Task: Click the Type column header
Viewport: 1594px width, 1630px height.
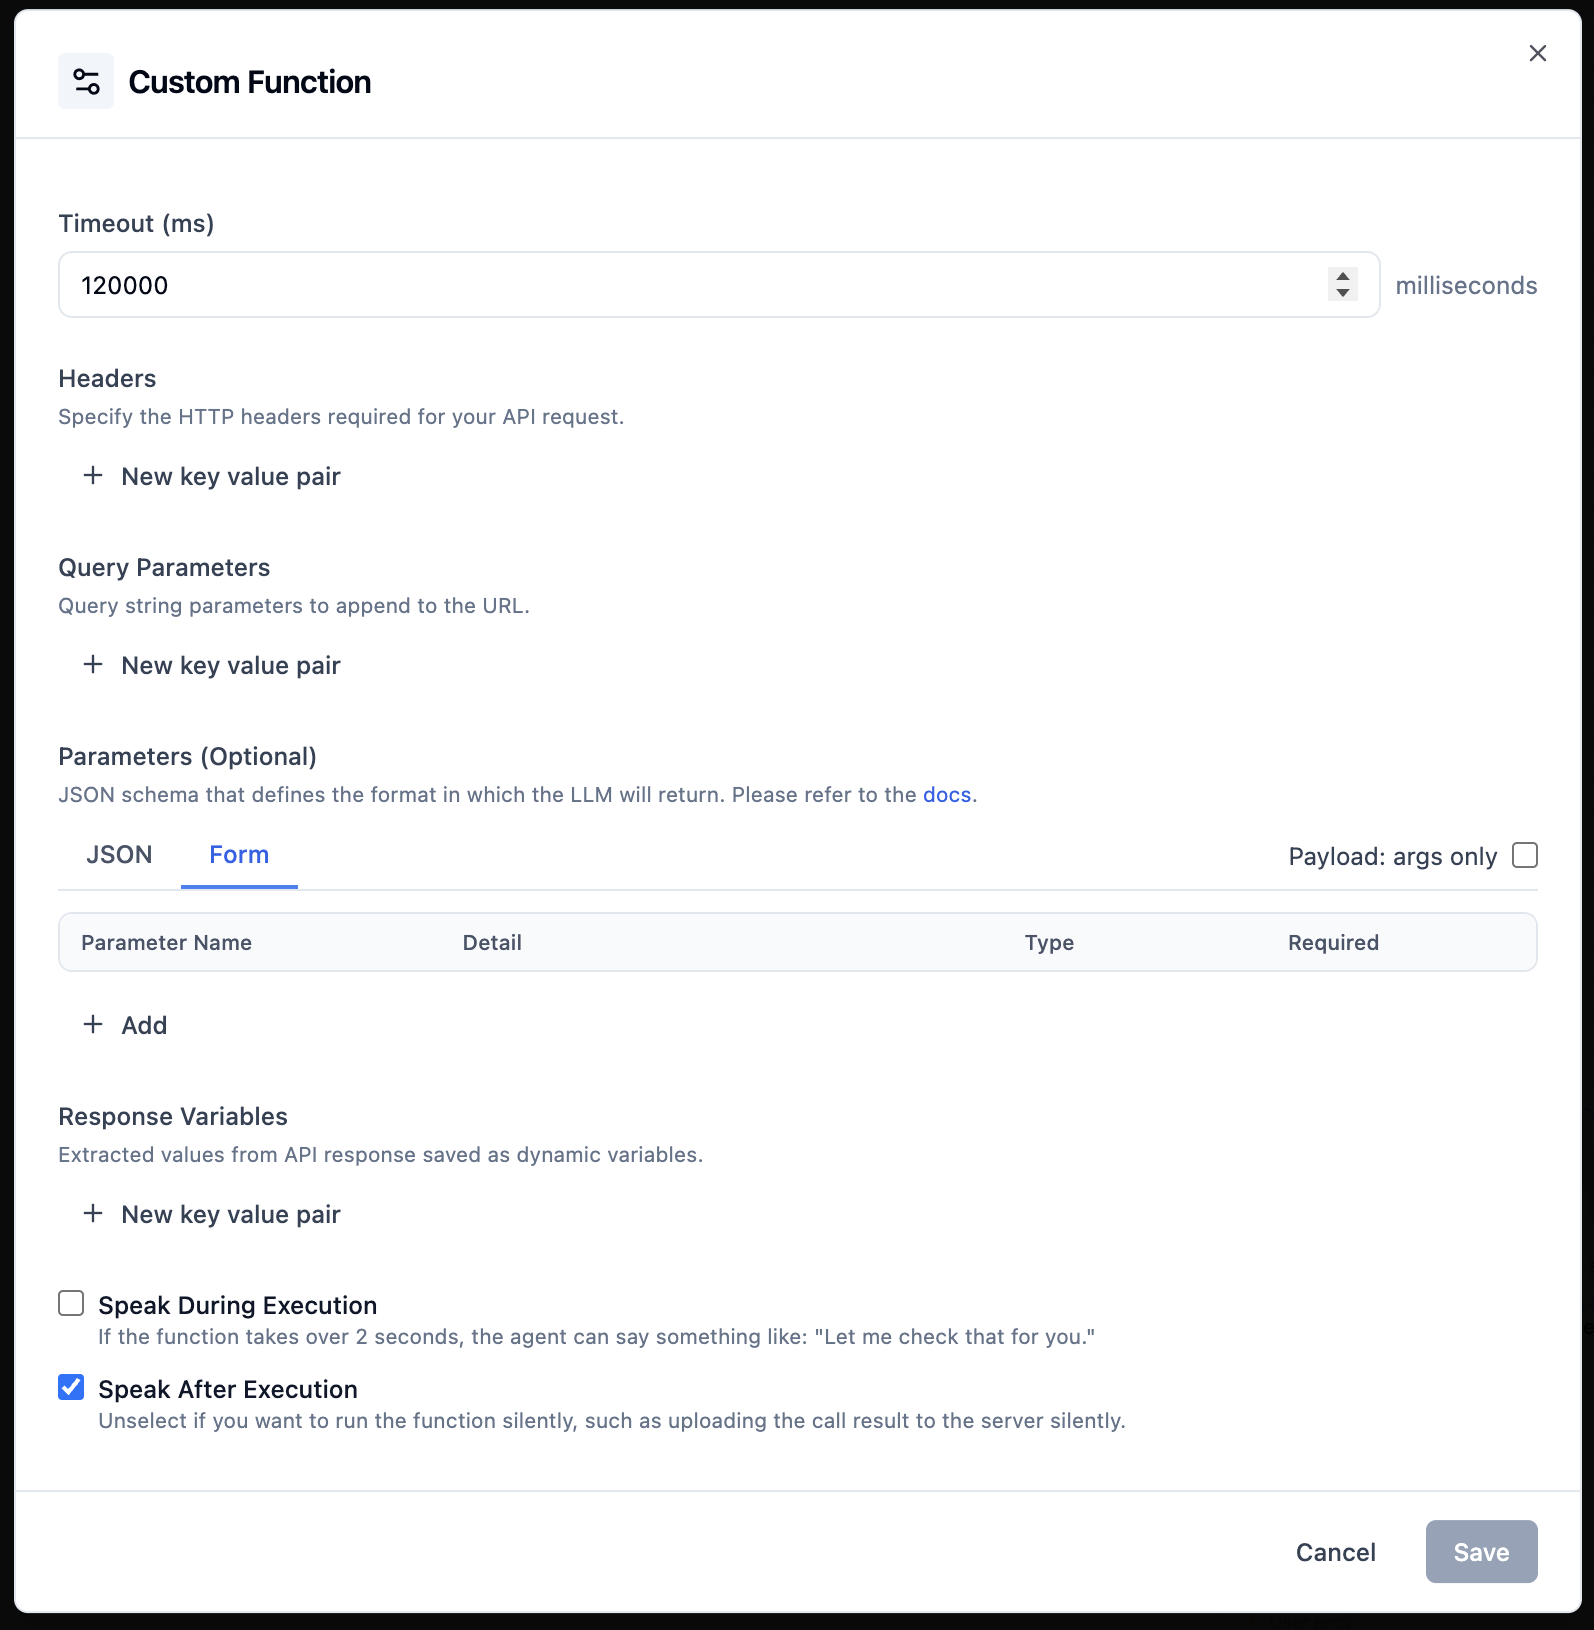Action: tap(1049, 942)
